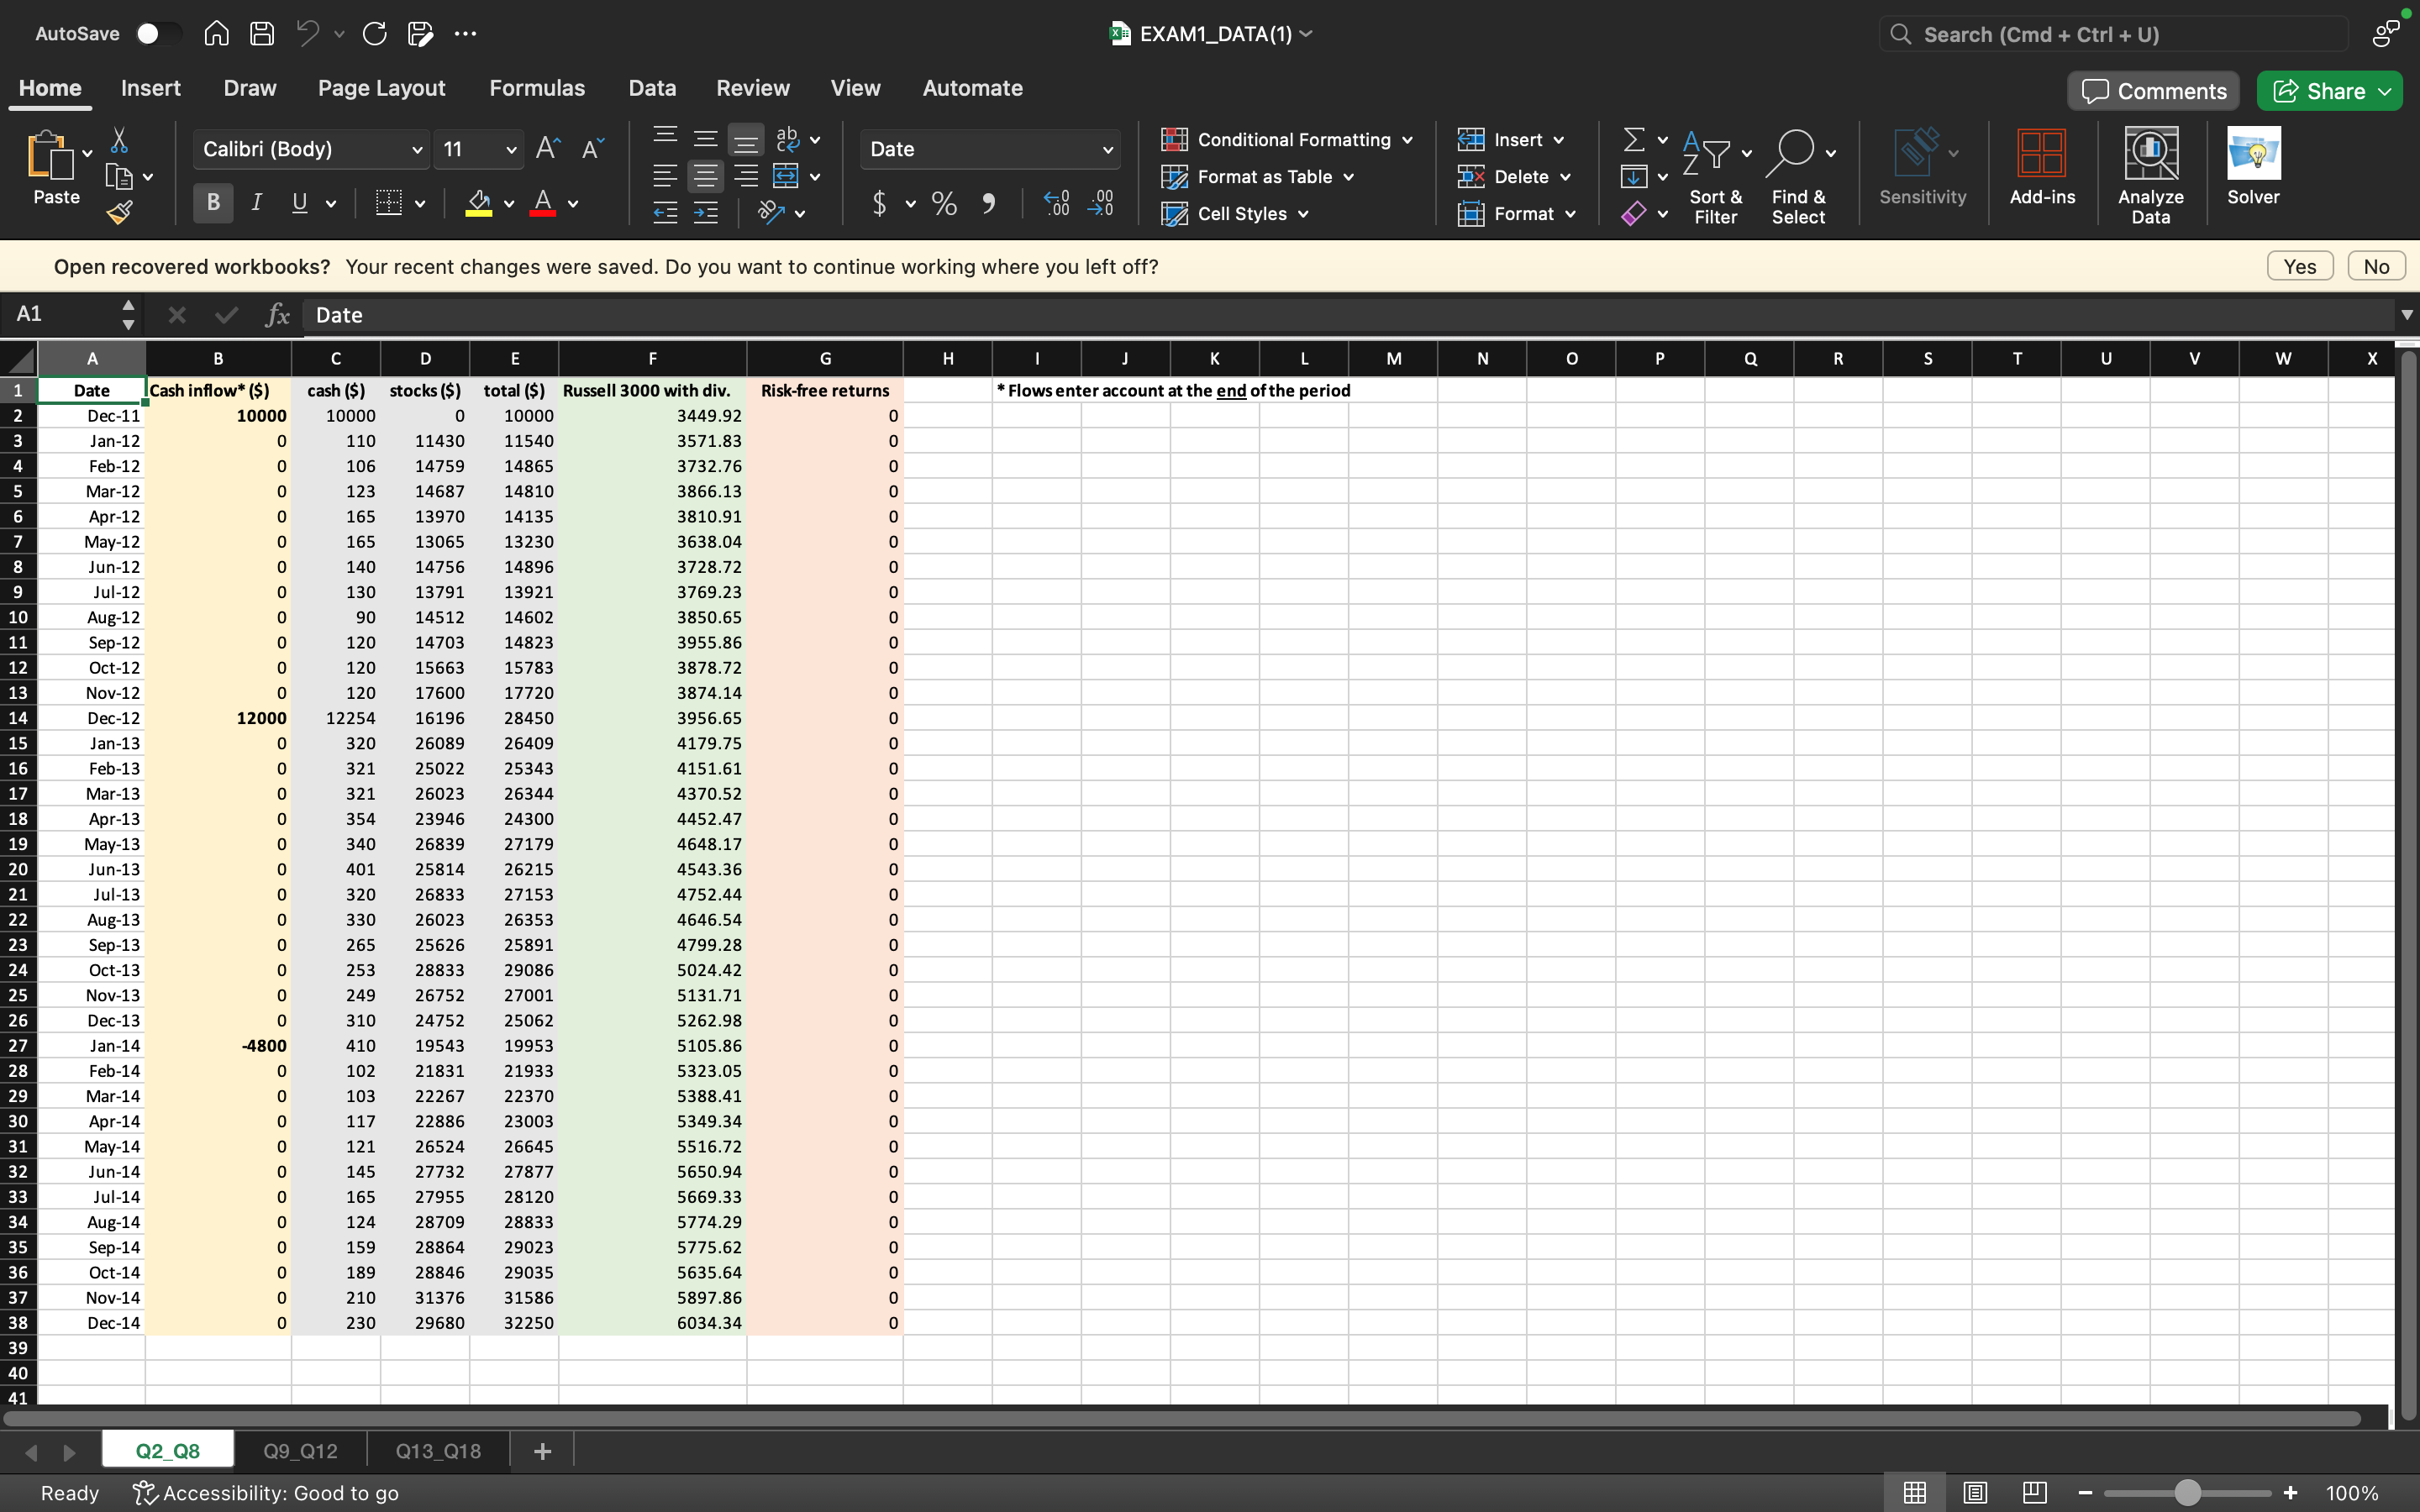Click Yes to open recovered workbooks
The width and height of the screenshot is (2420, 1512).
2299,267
